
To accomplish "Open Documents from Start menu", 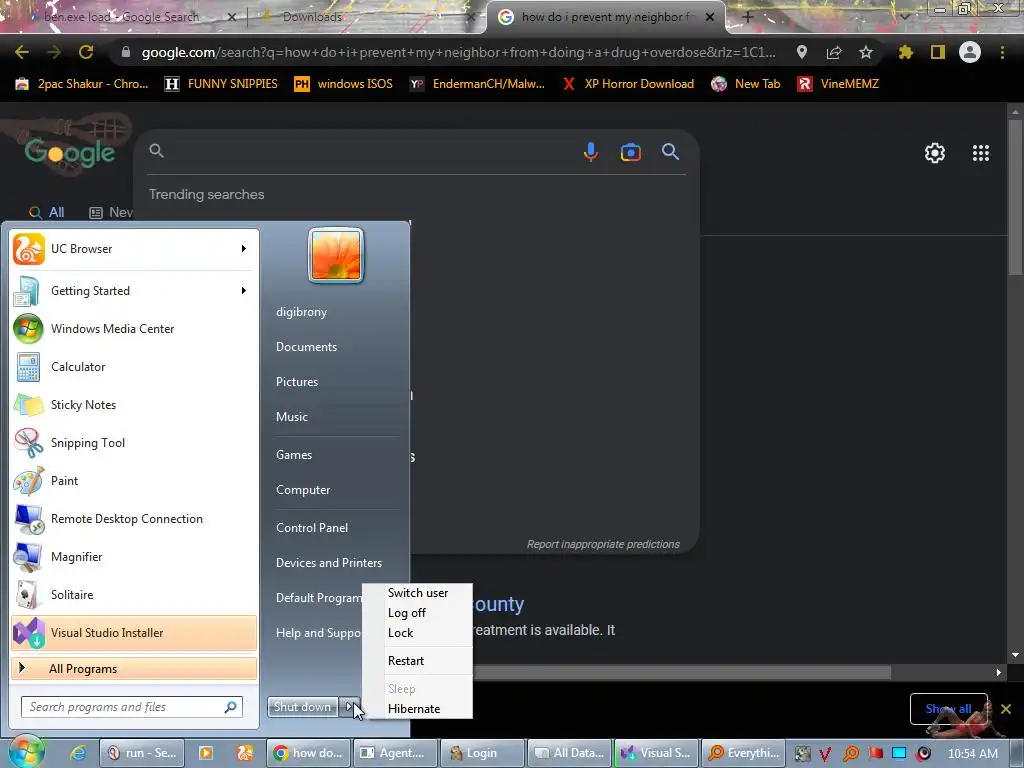I will (306, 347).
